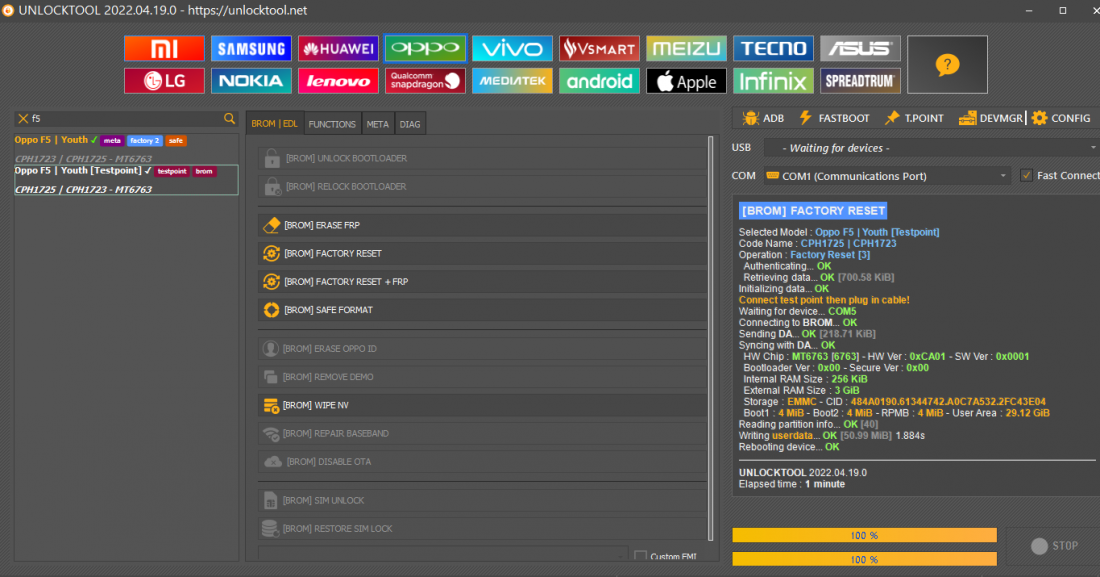The image size is (1100, 577).
Task: Choose the Samsung brand logo
Action: click(x=251, y=48)
